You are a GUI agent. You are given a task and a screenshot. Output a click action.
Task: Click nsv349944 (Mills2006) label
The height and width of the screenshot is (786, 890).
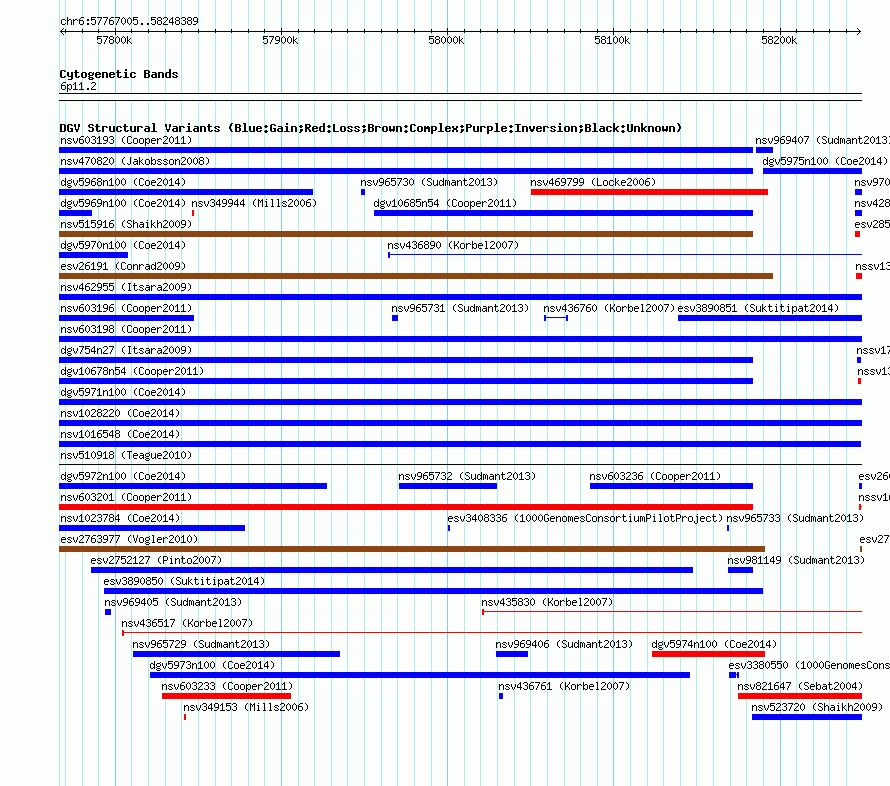coord(254,203)
